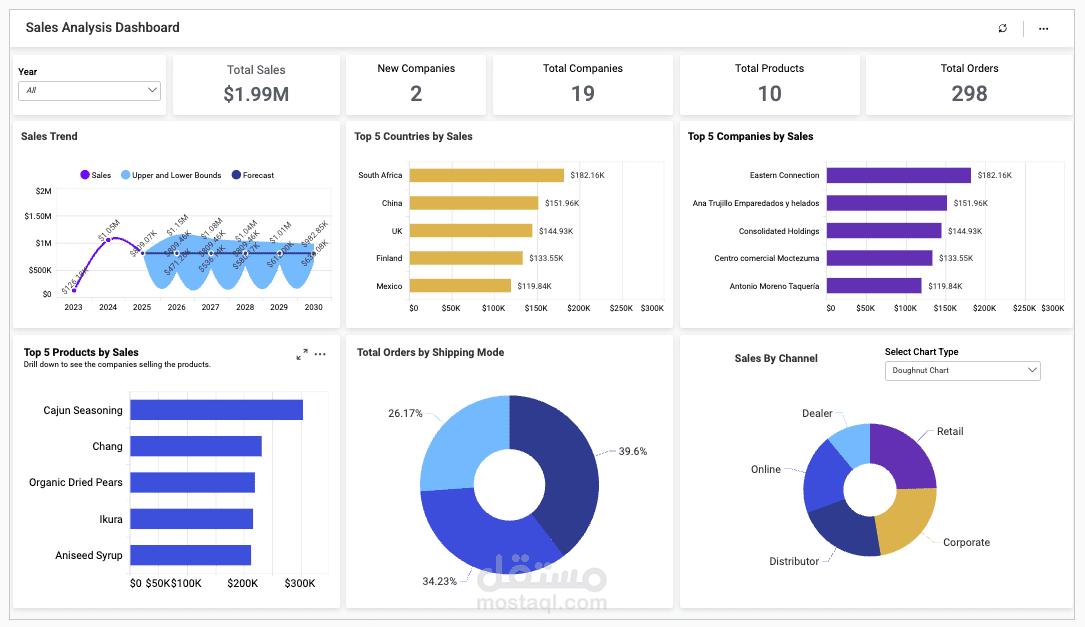Select the Aniseed Syrup bar
This screenshot has height=627, width=1085.
point(190,555)
